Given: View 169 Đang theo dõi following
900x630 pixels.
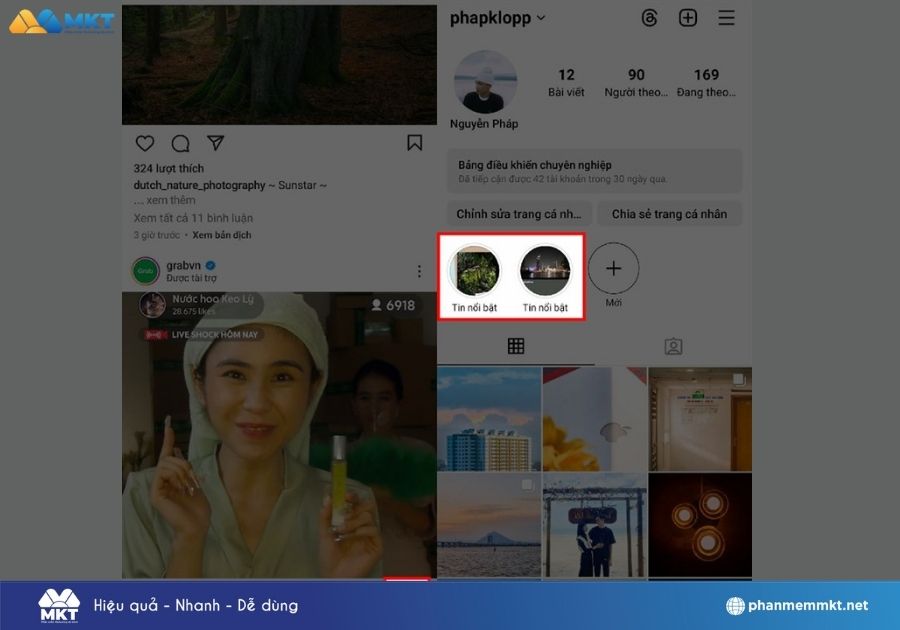Looking at the screenshot, I should 706,83.
